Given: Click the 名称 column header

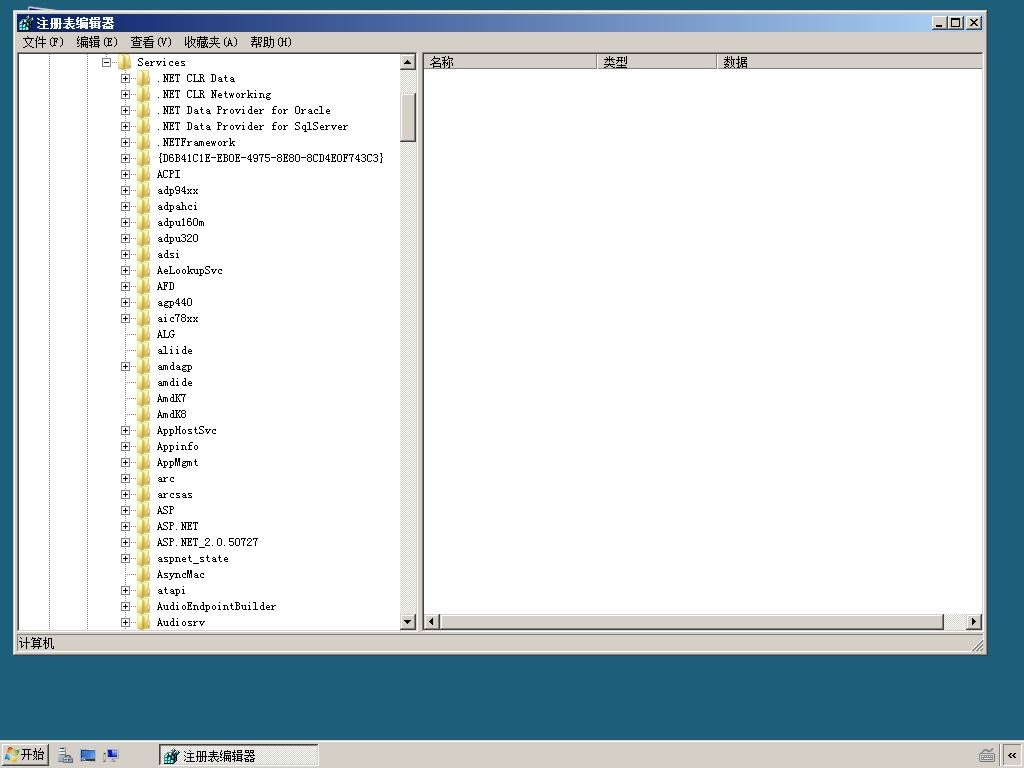Looking at the screenshot, I should 510,62.
